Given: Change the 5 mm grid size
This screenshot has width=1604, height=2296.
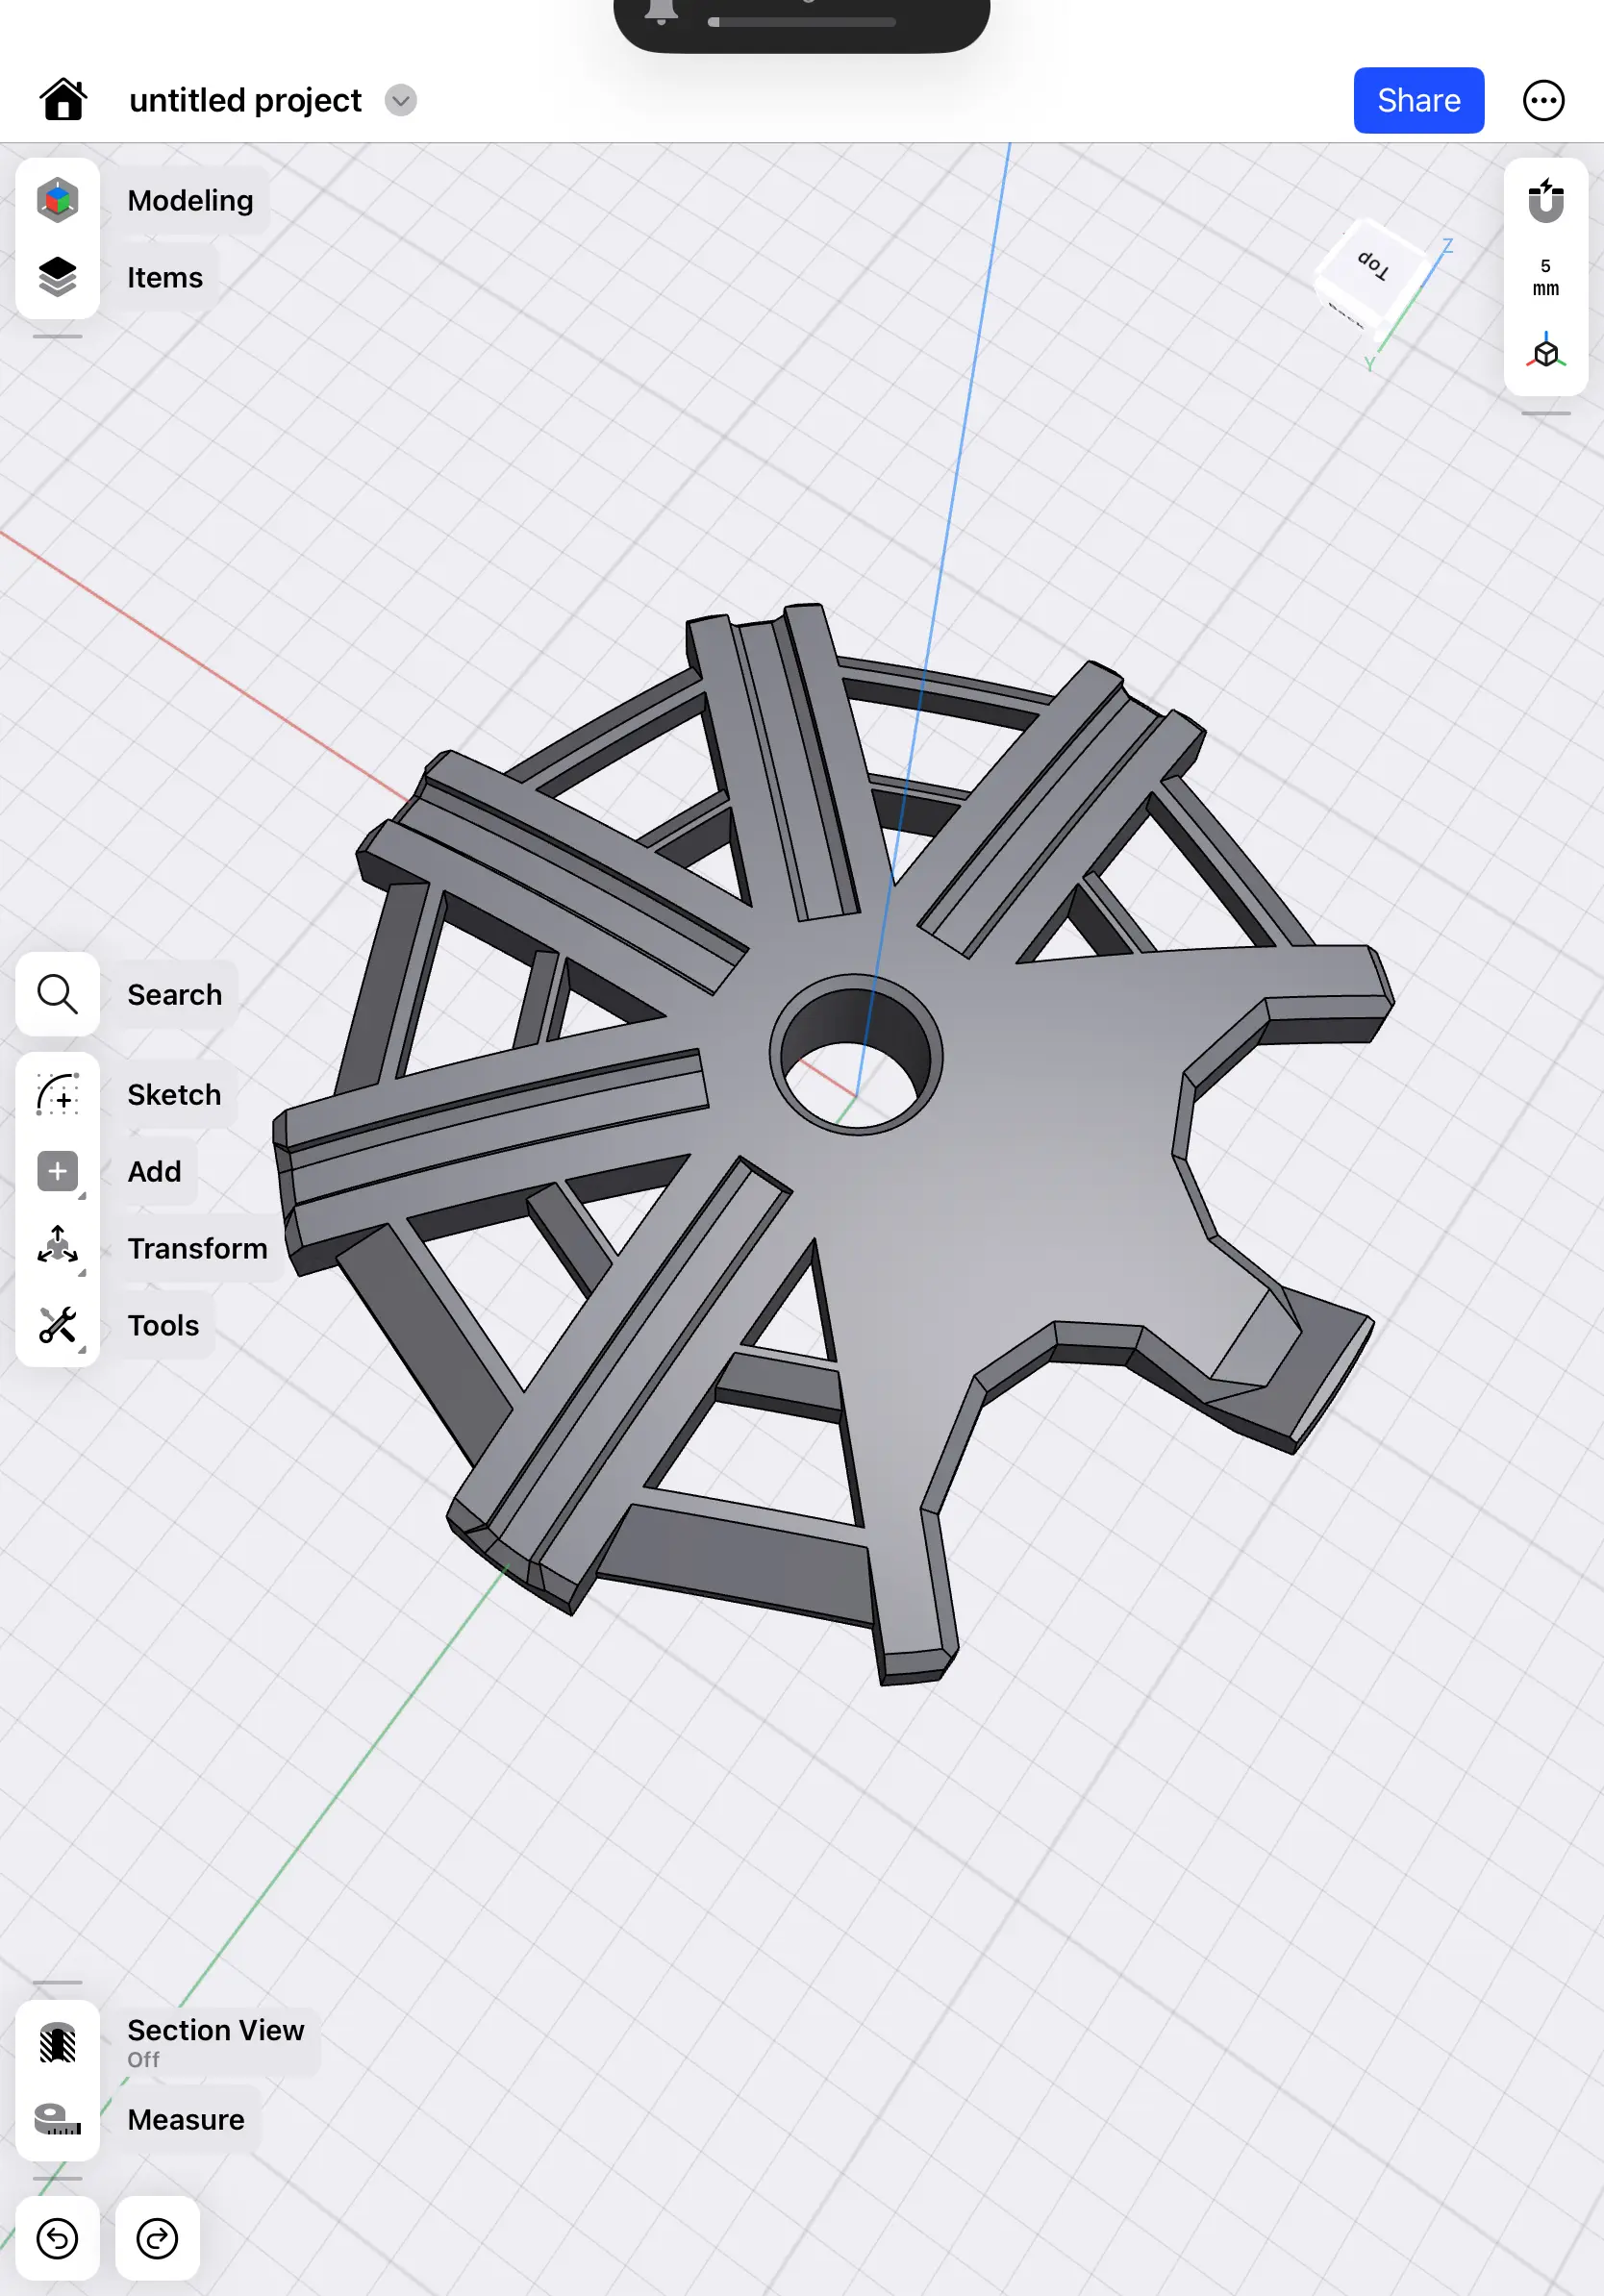Looking at the screenshot, I should coord(1545,277).
